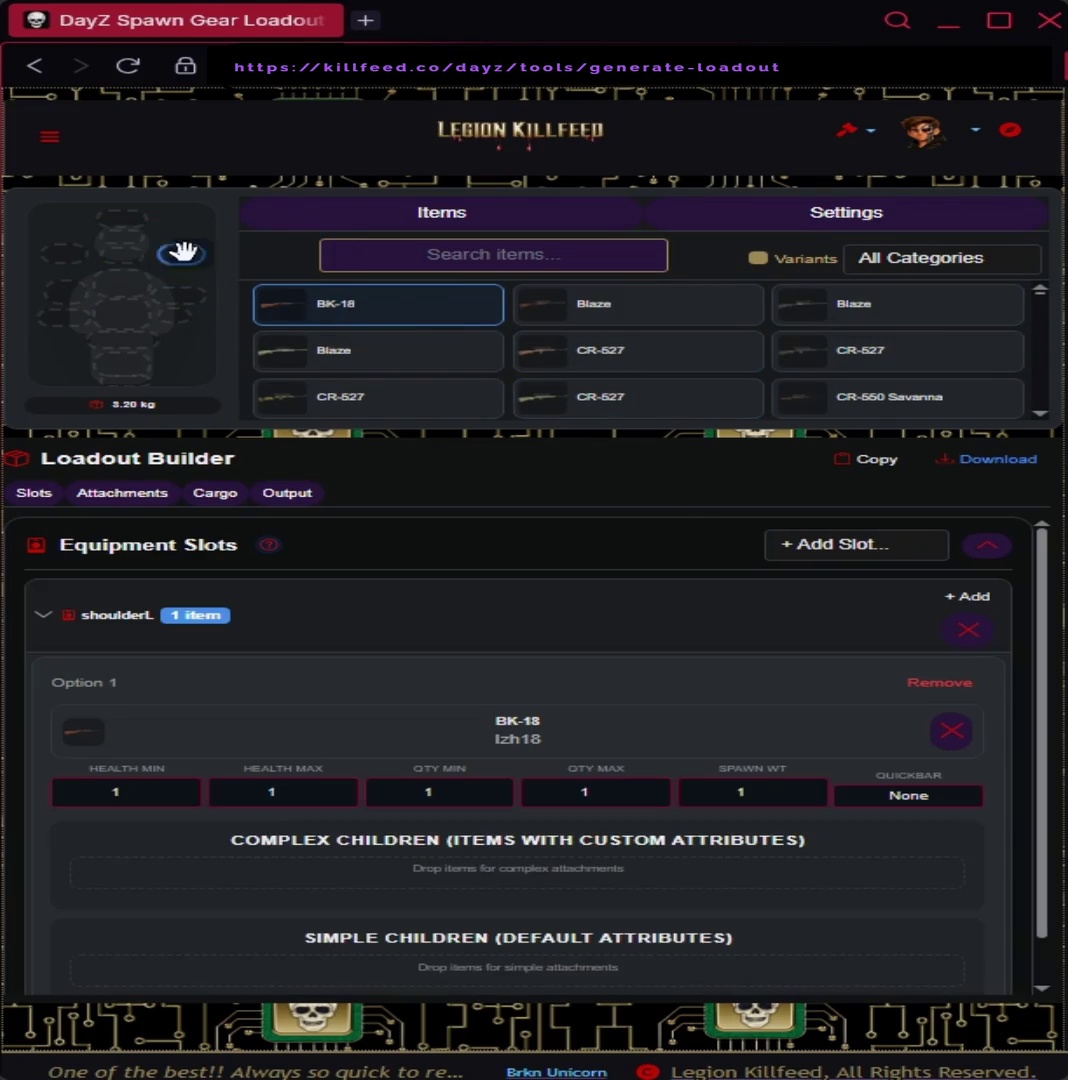The height and width of the screenshot is (1080, 1068).
Task: Click the simple attachments drop zone
Action: tap(517, 970)
